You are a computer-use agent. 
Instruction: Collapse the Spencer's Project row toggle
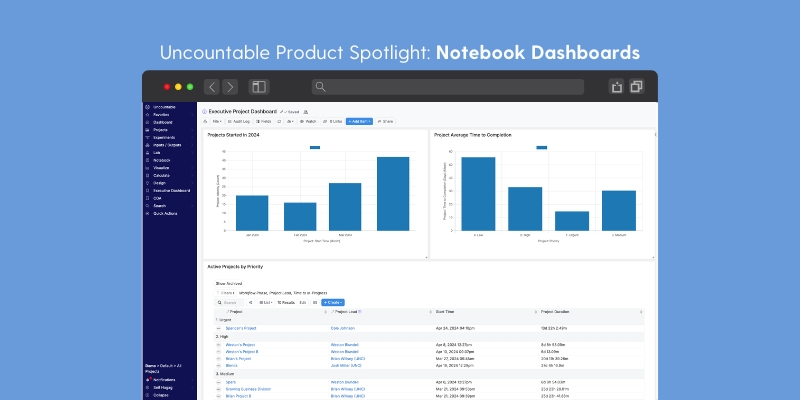click(x=218, y=329)
